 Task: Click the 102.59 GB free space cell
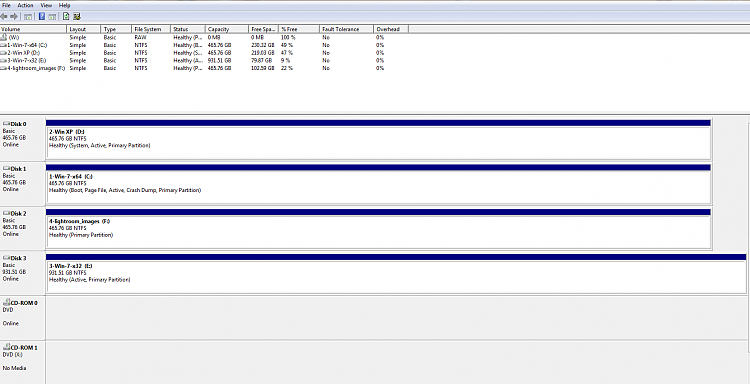263,68
